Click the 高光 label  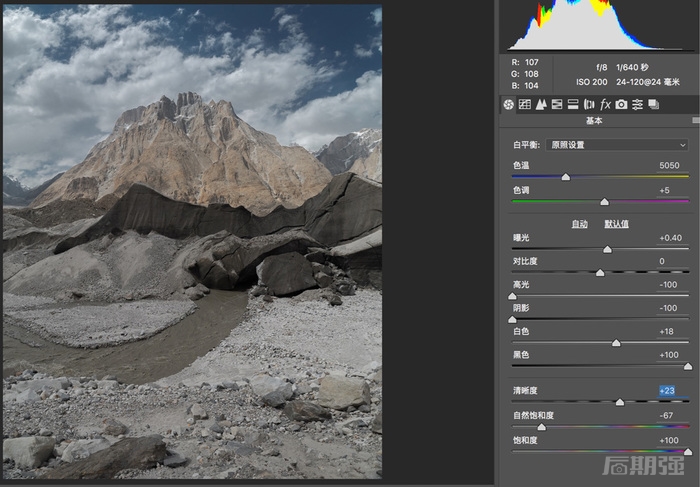pyautogui.click(x=521, y=285)
